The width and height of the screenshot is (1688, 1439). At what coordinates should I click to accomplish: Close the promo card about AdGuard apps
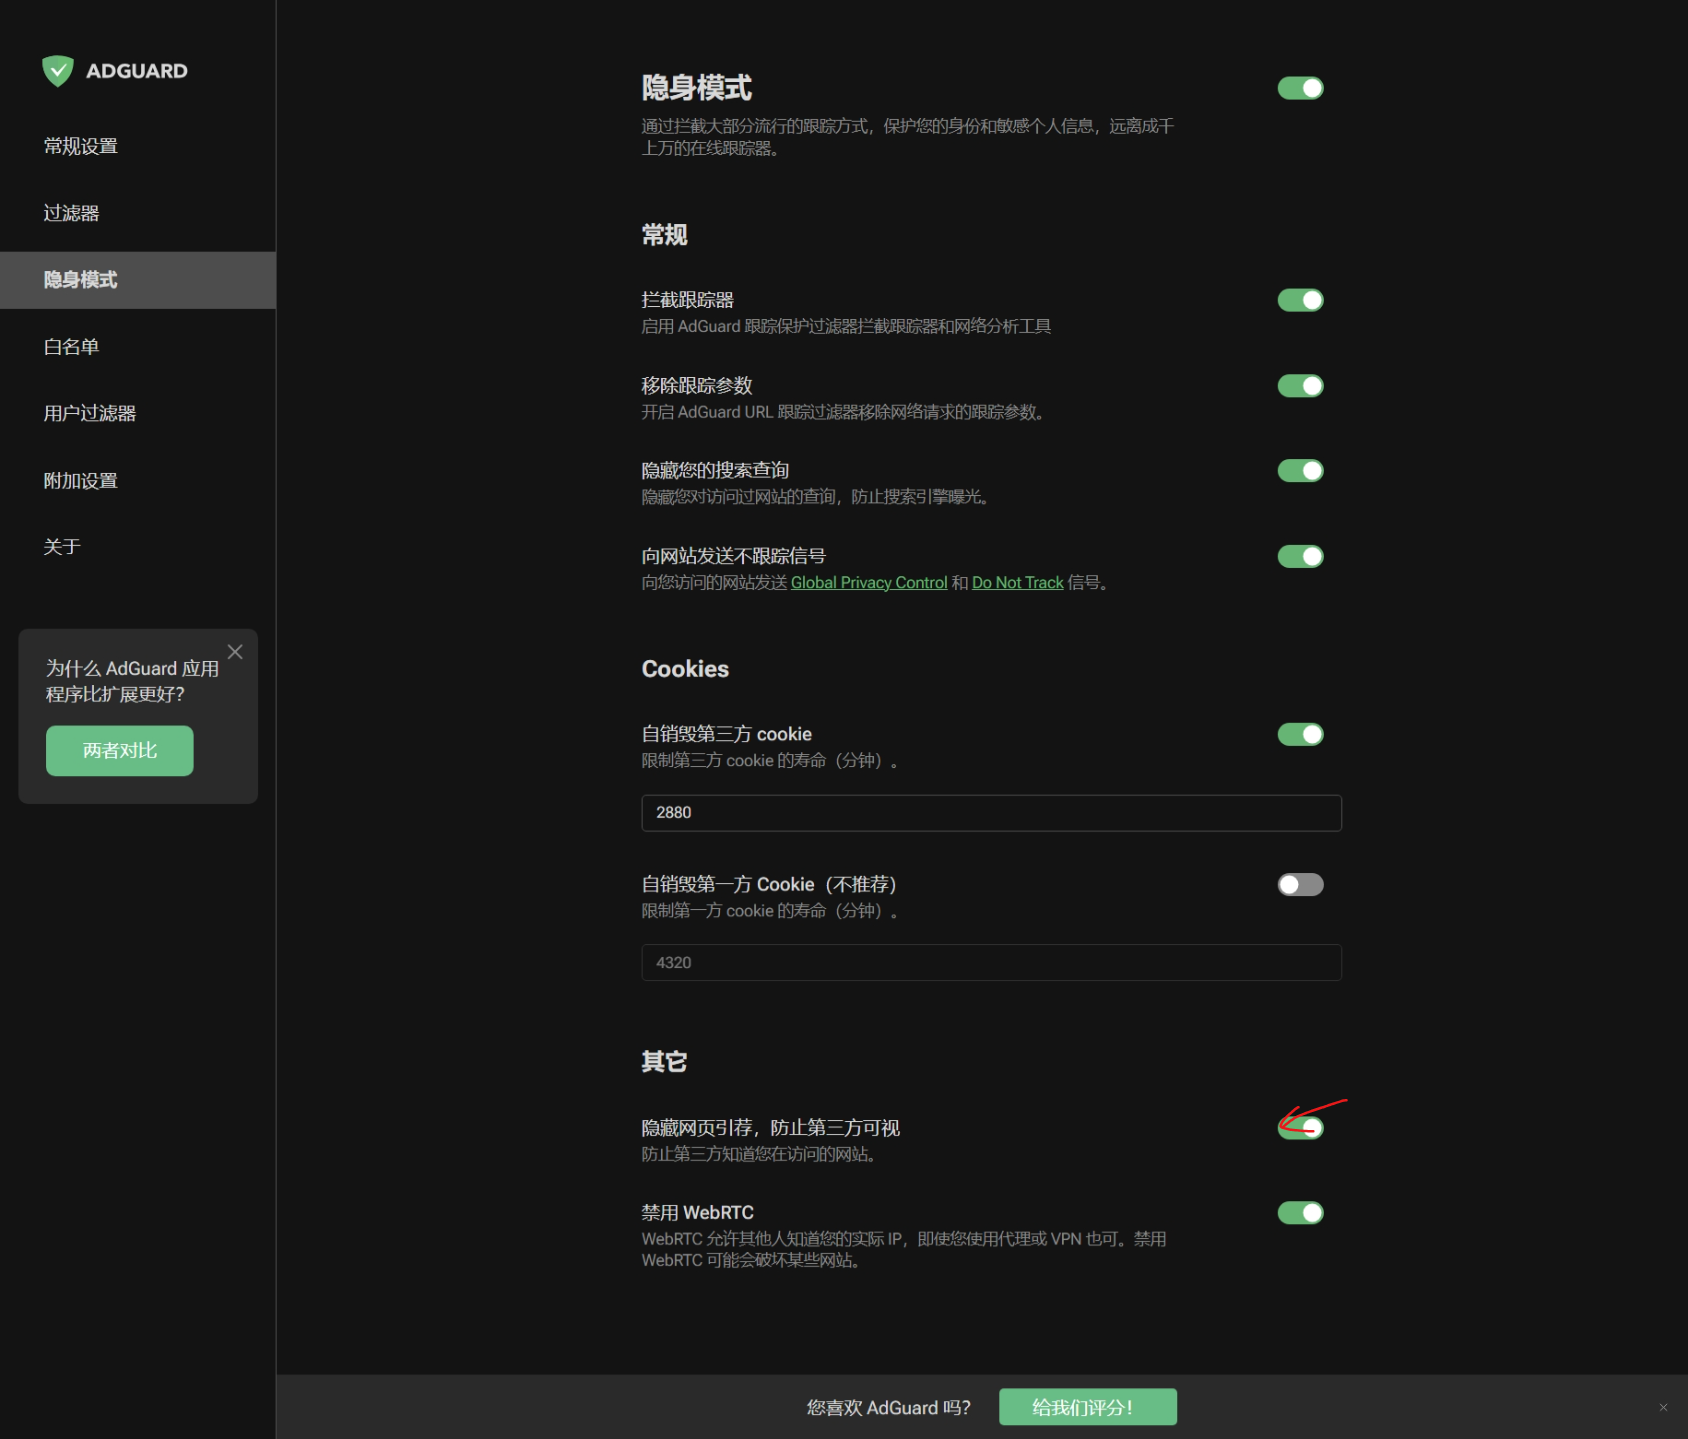235,652
